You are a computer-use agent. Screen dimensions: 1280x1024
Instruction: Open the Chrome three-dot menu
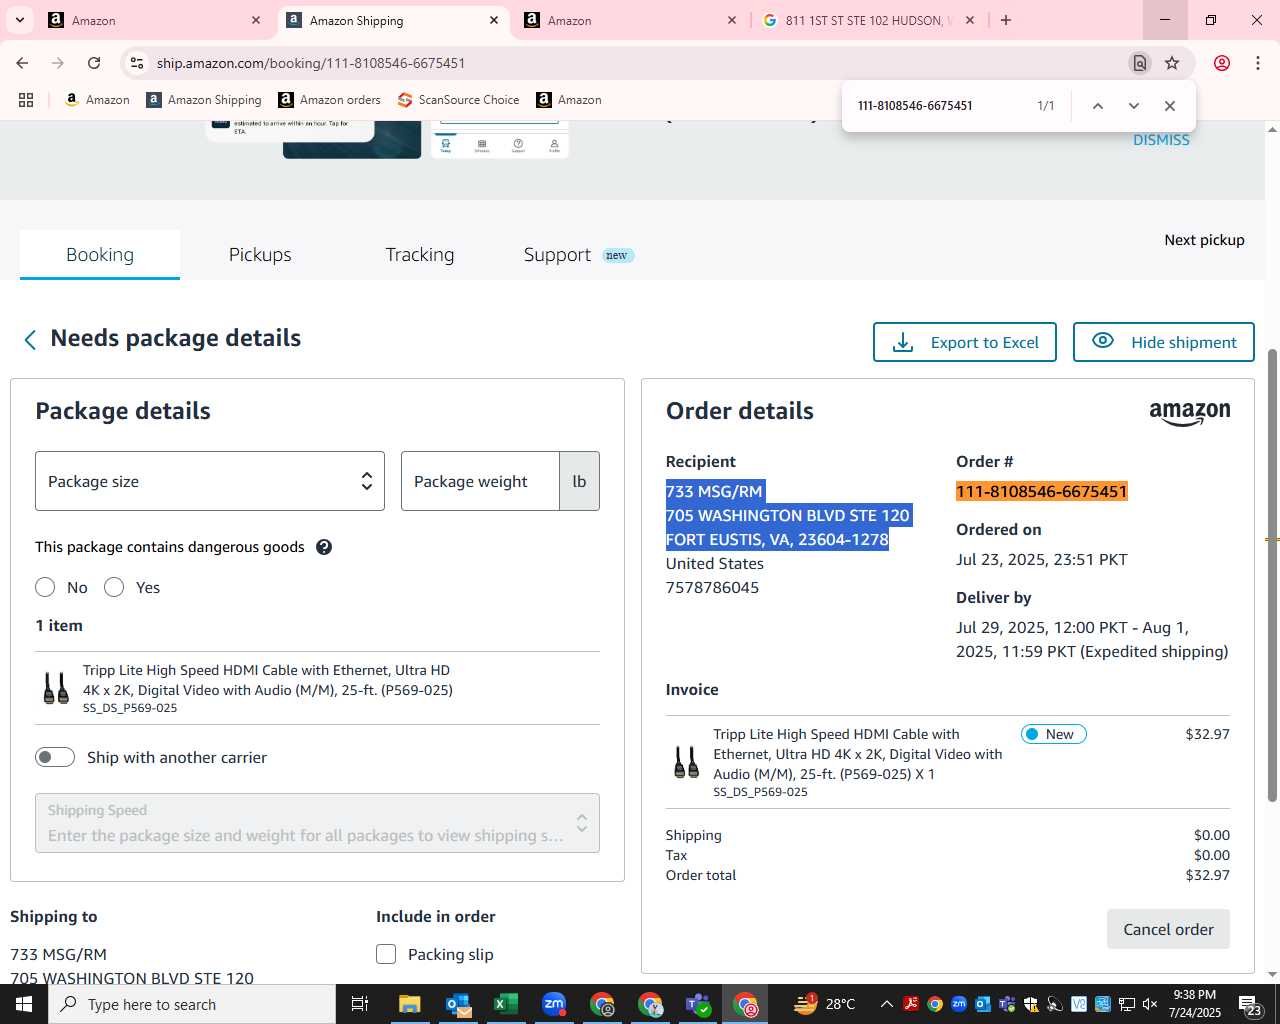1258,63
